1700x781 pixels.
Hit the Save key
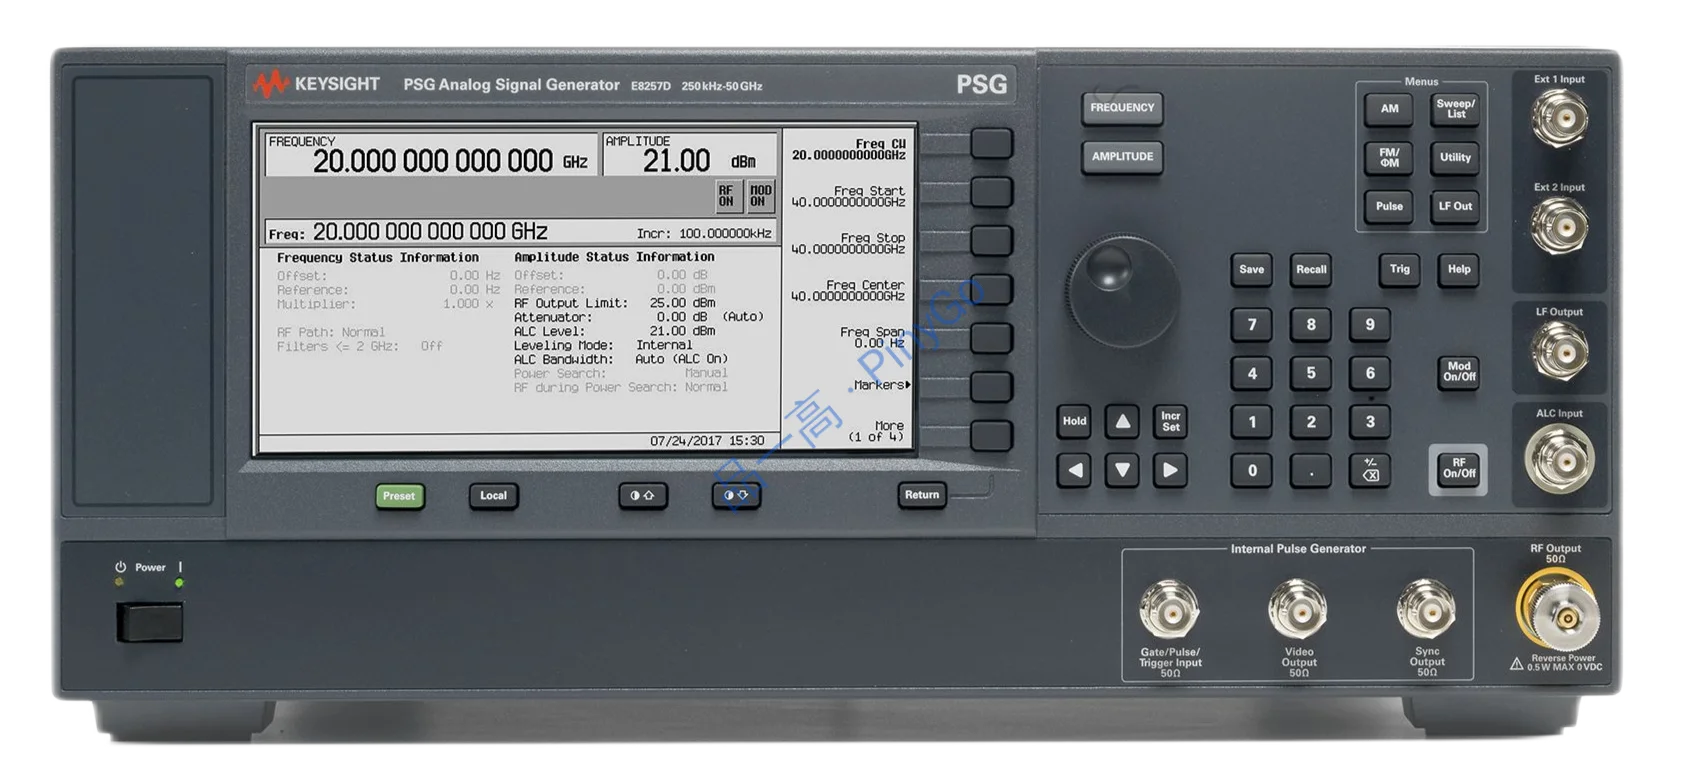click(x=1251, y=270)
